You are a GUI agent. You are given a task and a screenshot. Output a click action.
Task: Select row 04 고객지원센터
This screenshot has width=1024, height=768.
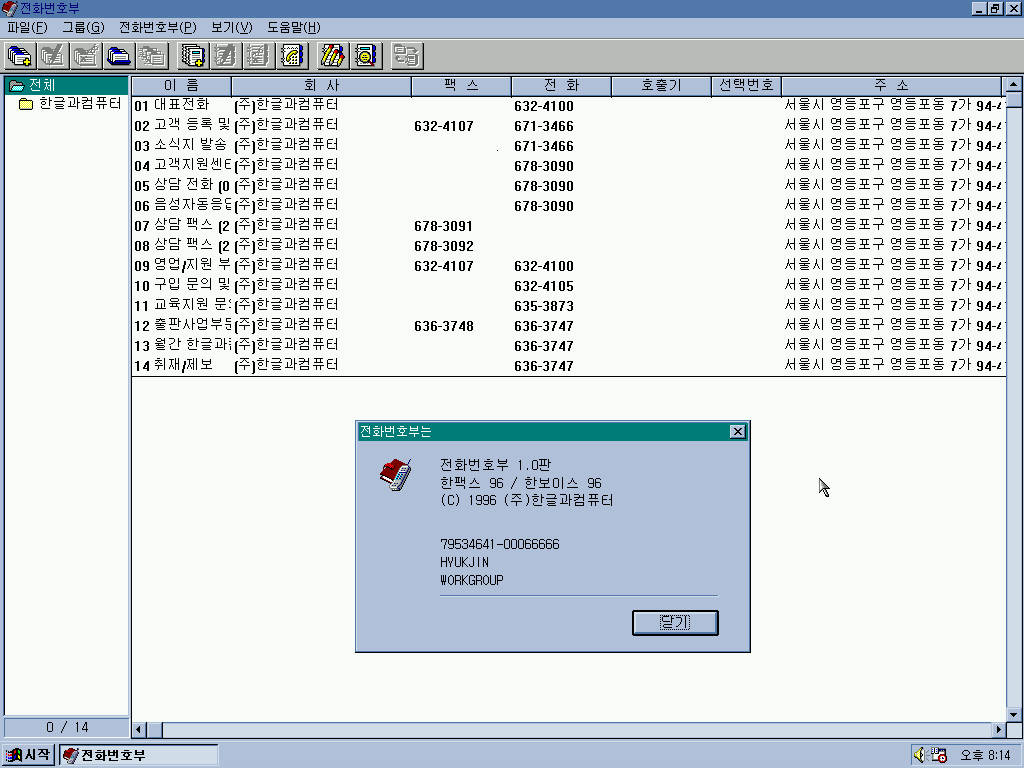pos(568,165)
